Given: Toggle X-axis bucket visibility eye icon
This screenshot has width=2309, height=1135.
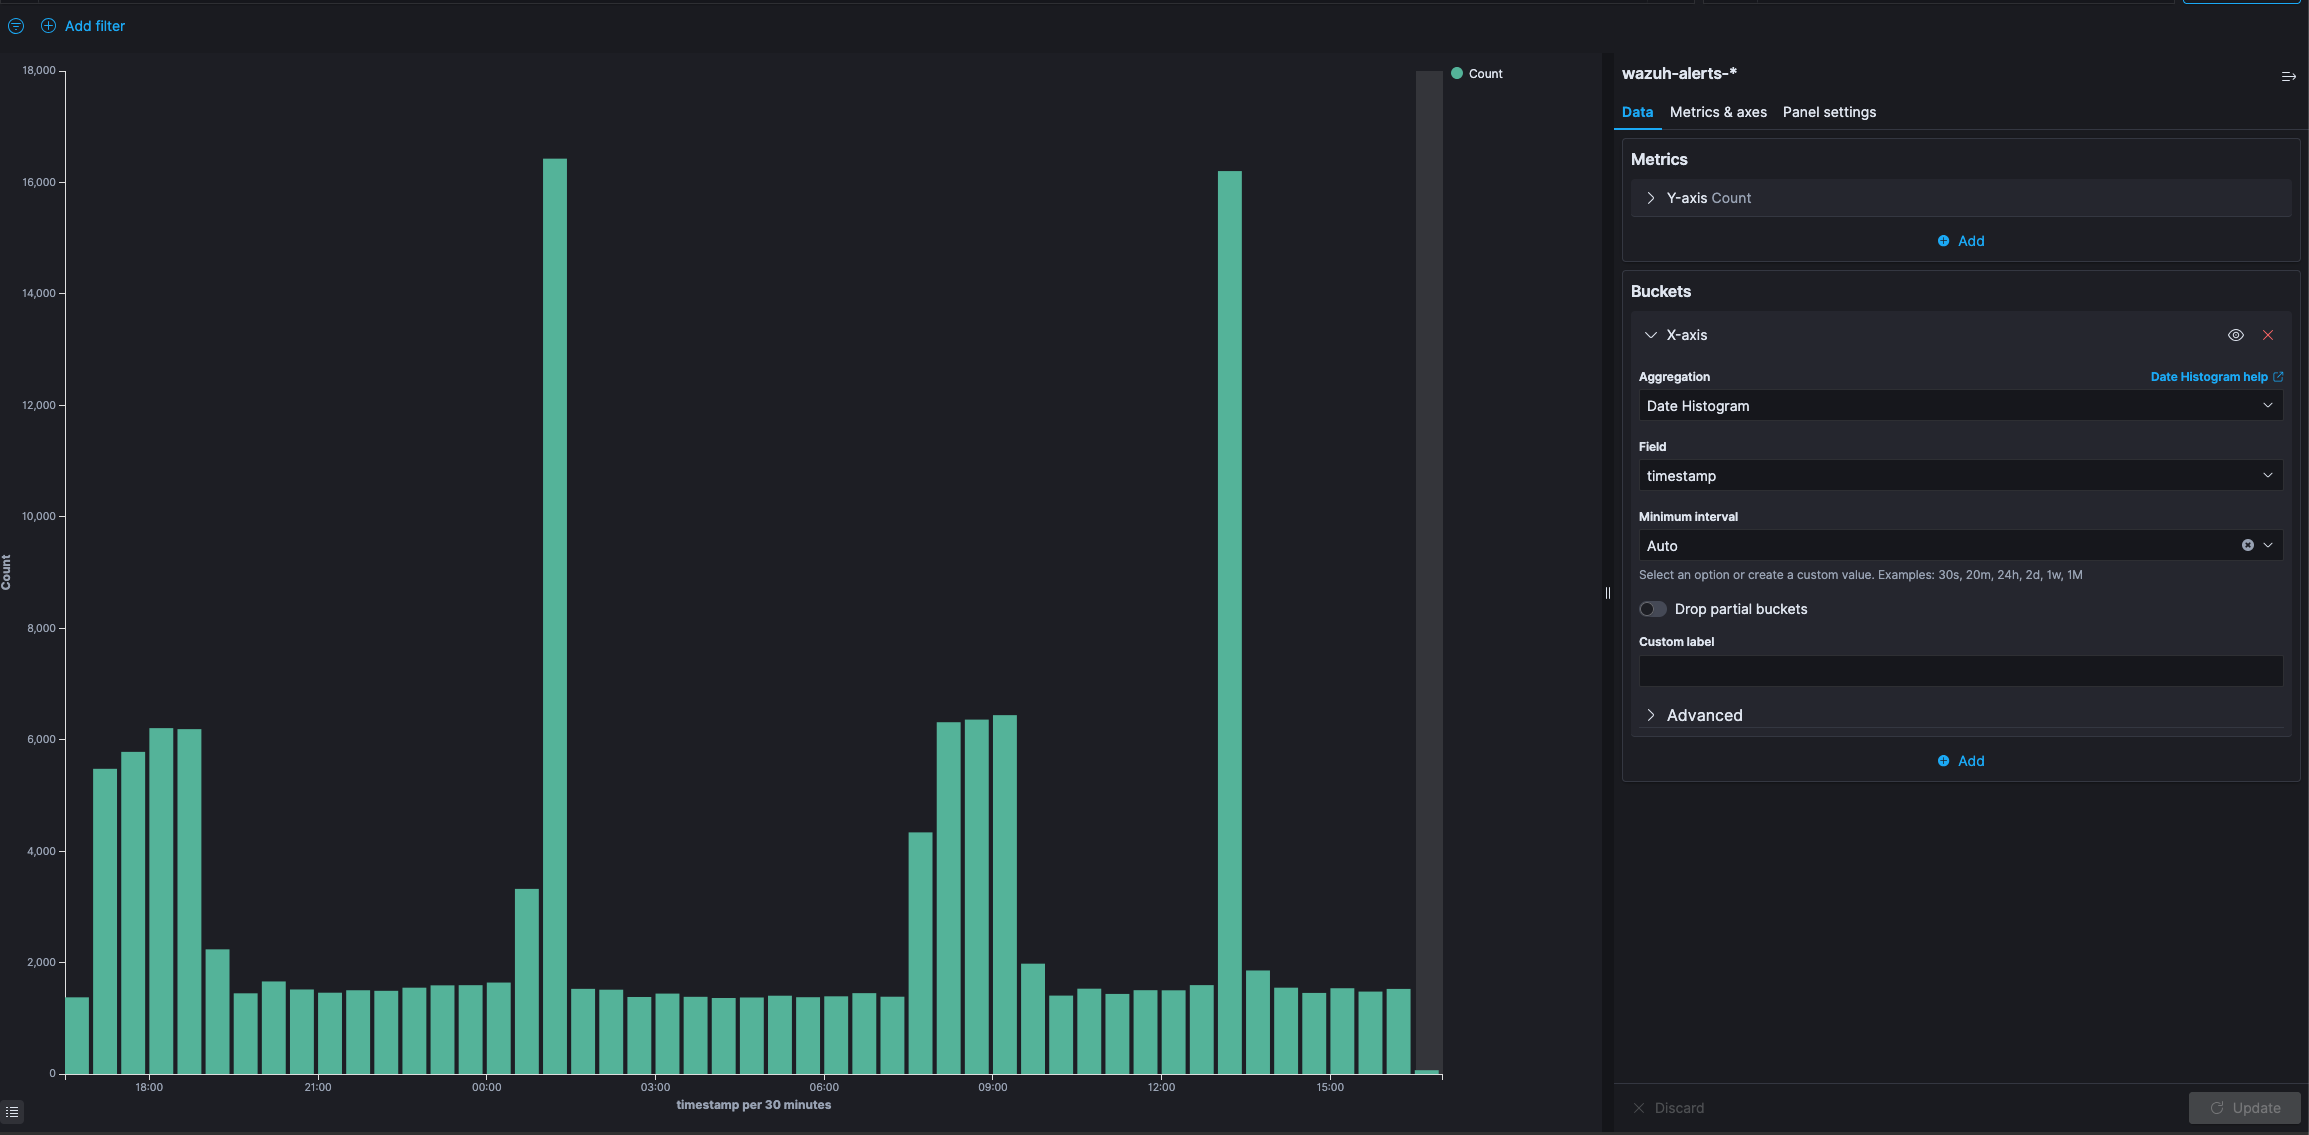Looking at the screenshot, I should (x=2236, y=335).
